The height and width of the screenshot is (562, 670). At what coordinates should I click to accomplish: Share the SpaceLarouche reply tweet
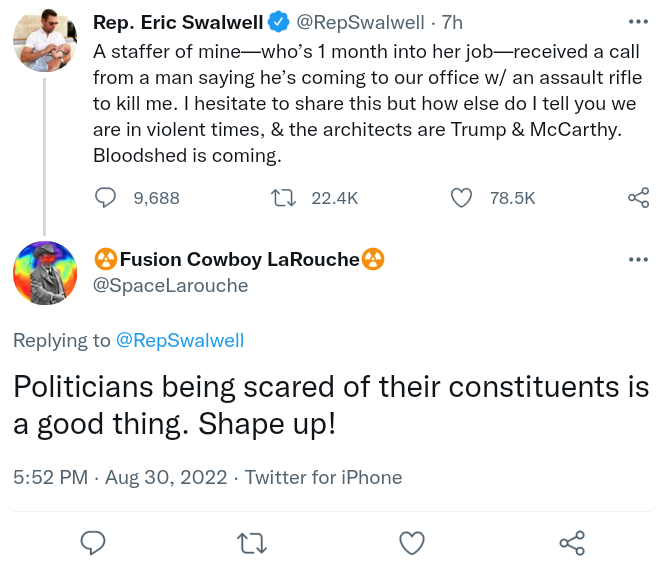click(x=571, y=543)
